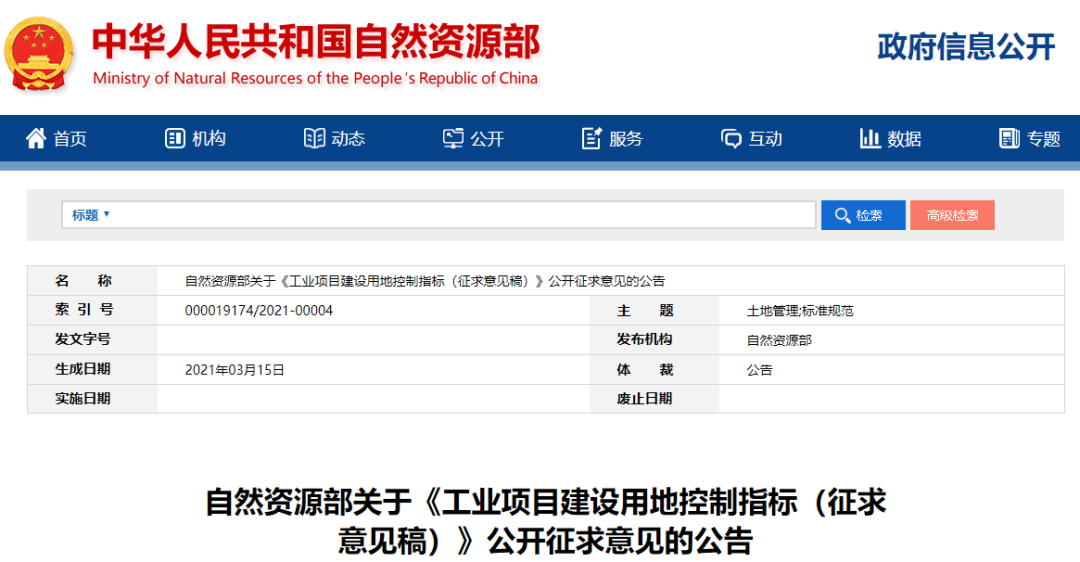The image size is (1080, 562).
Task: Click the document pen icon beside 服务
Action: click(592, 138)
